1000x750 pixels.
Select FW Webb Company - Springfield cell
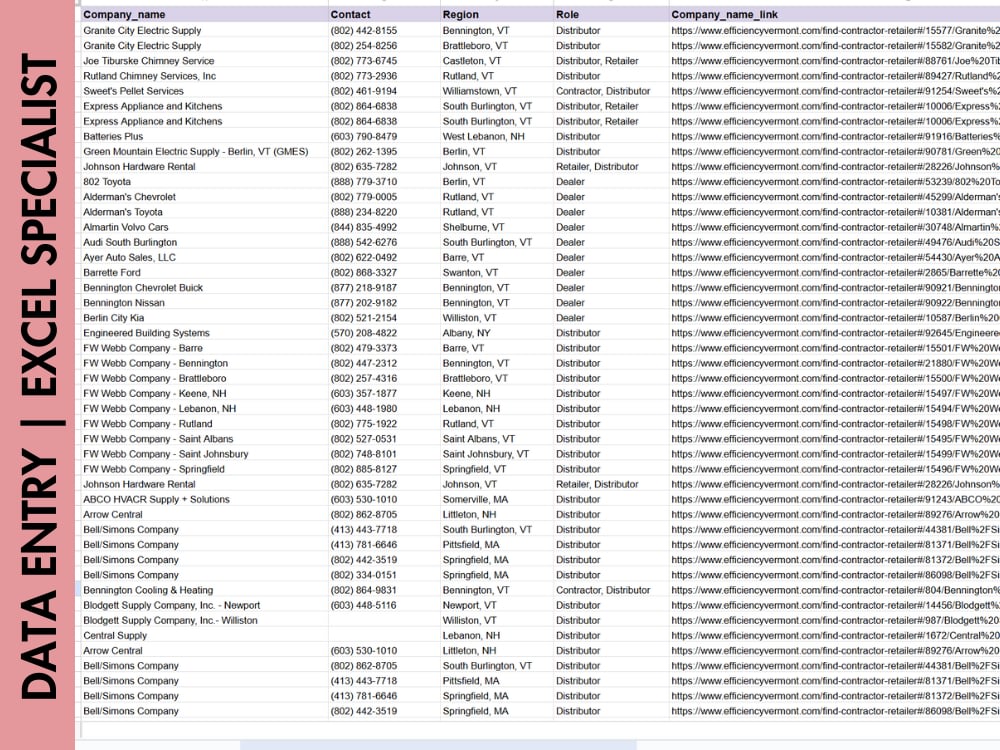pyautogui.click(x=205, y=469)
